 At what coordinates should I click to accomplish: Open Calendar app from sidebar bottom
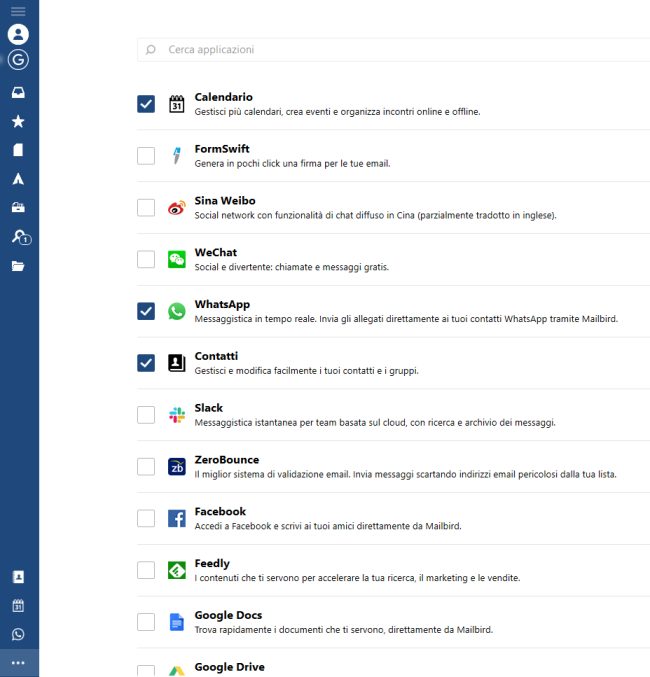(18, 605)
